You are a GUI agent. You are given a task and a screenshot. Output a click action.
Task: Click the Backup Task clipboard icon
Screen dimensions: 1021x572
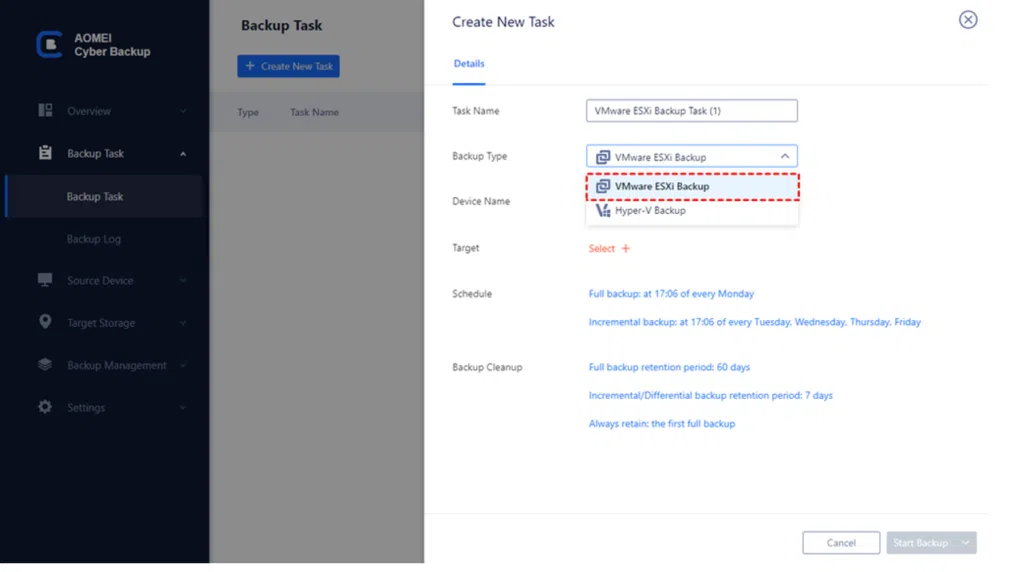(45, 152)
